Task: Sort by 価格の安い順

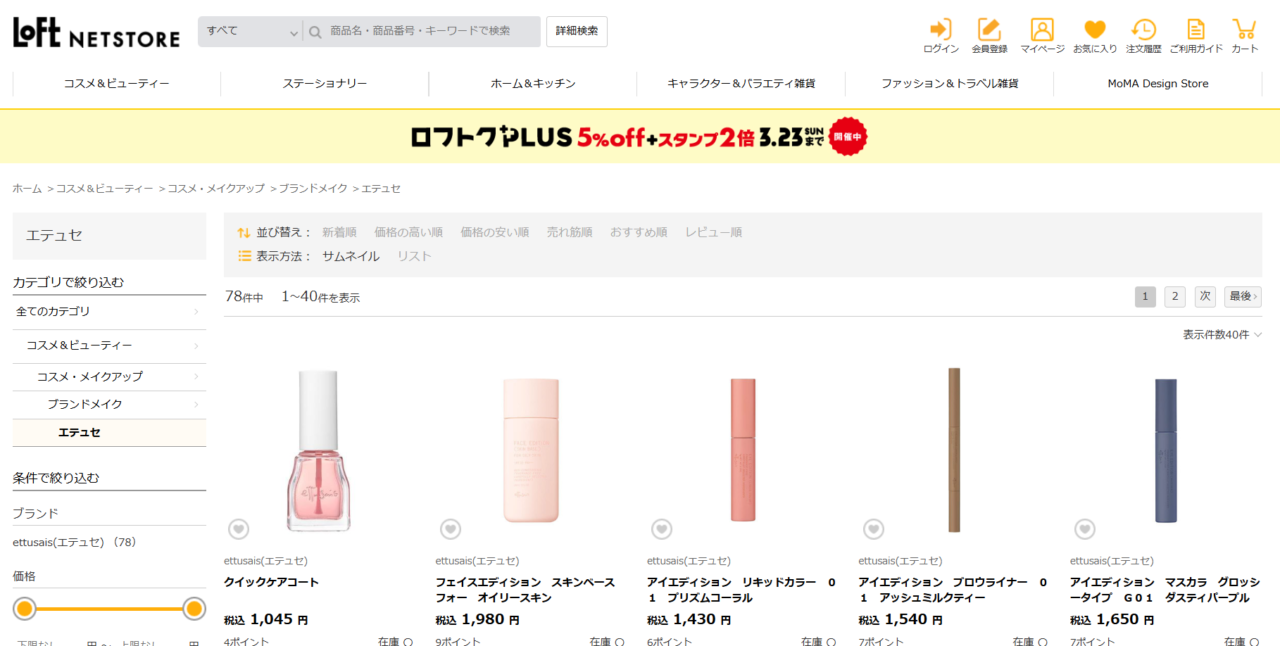Action: pyautogui.click(x=494, y=232)
